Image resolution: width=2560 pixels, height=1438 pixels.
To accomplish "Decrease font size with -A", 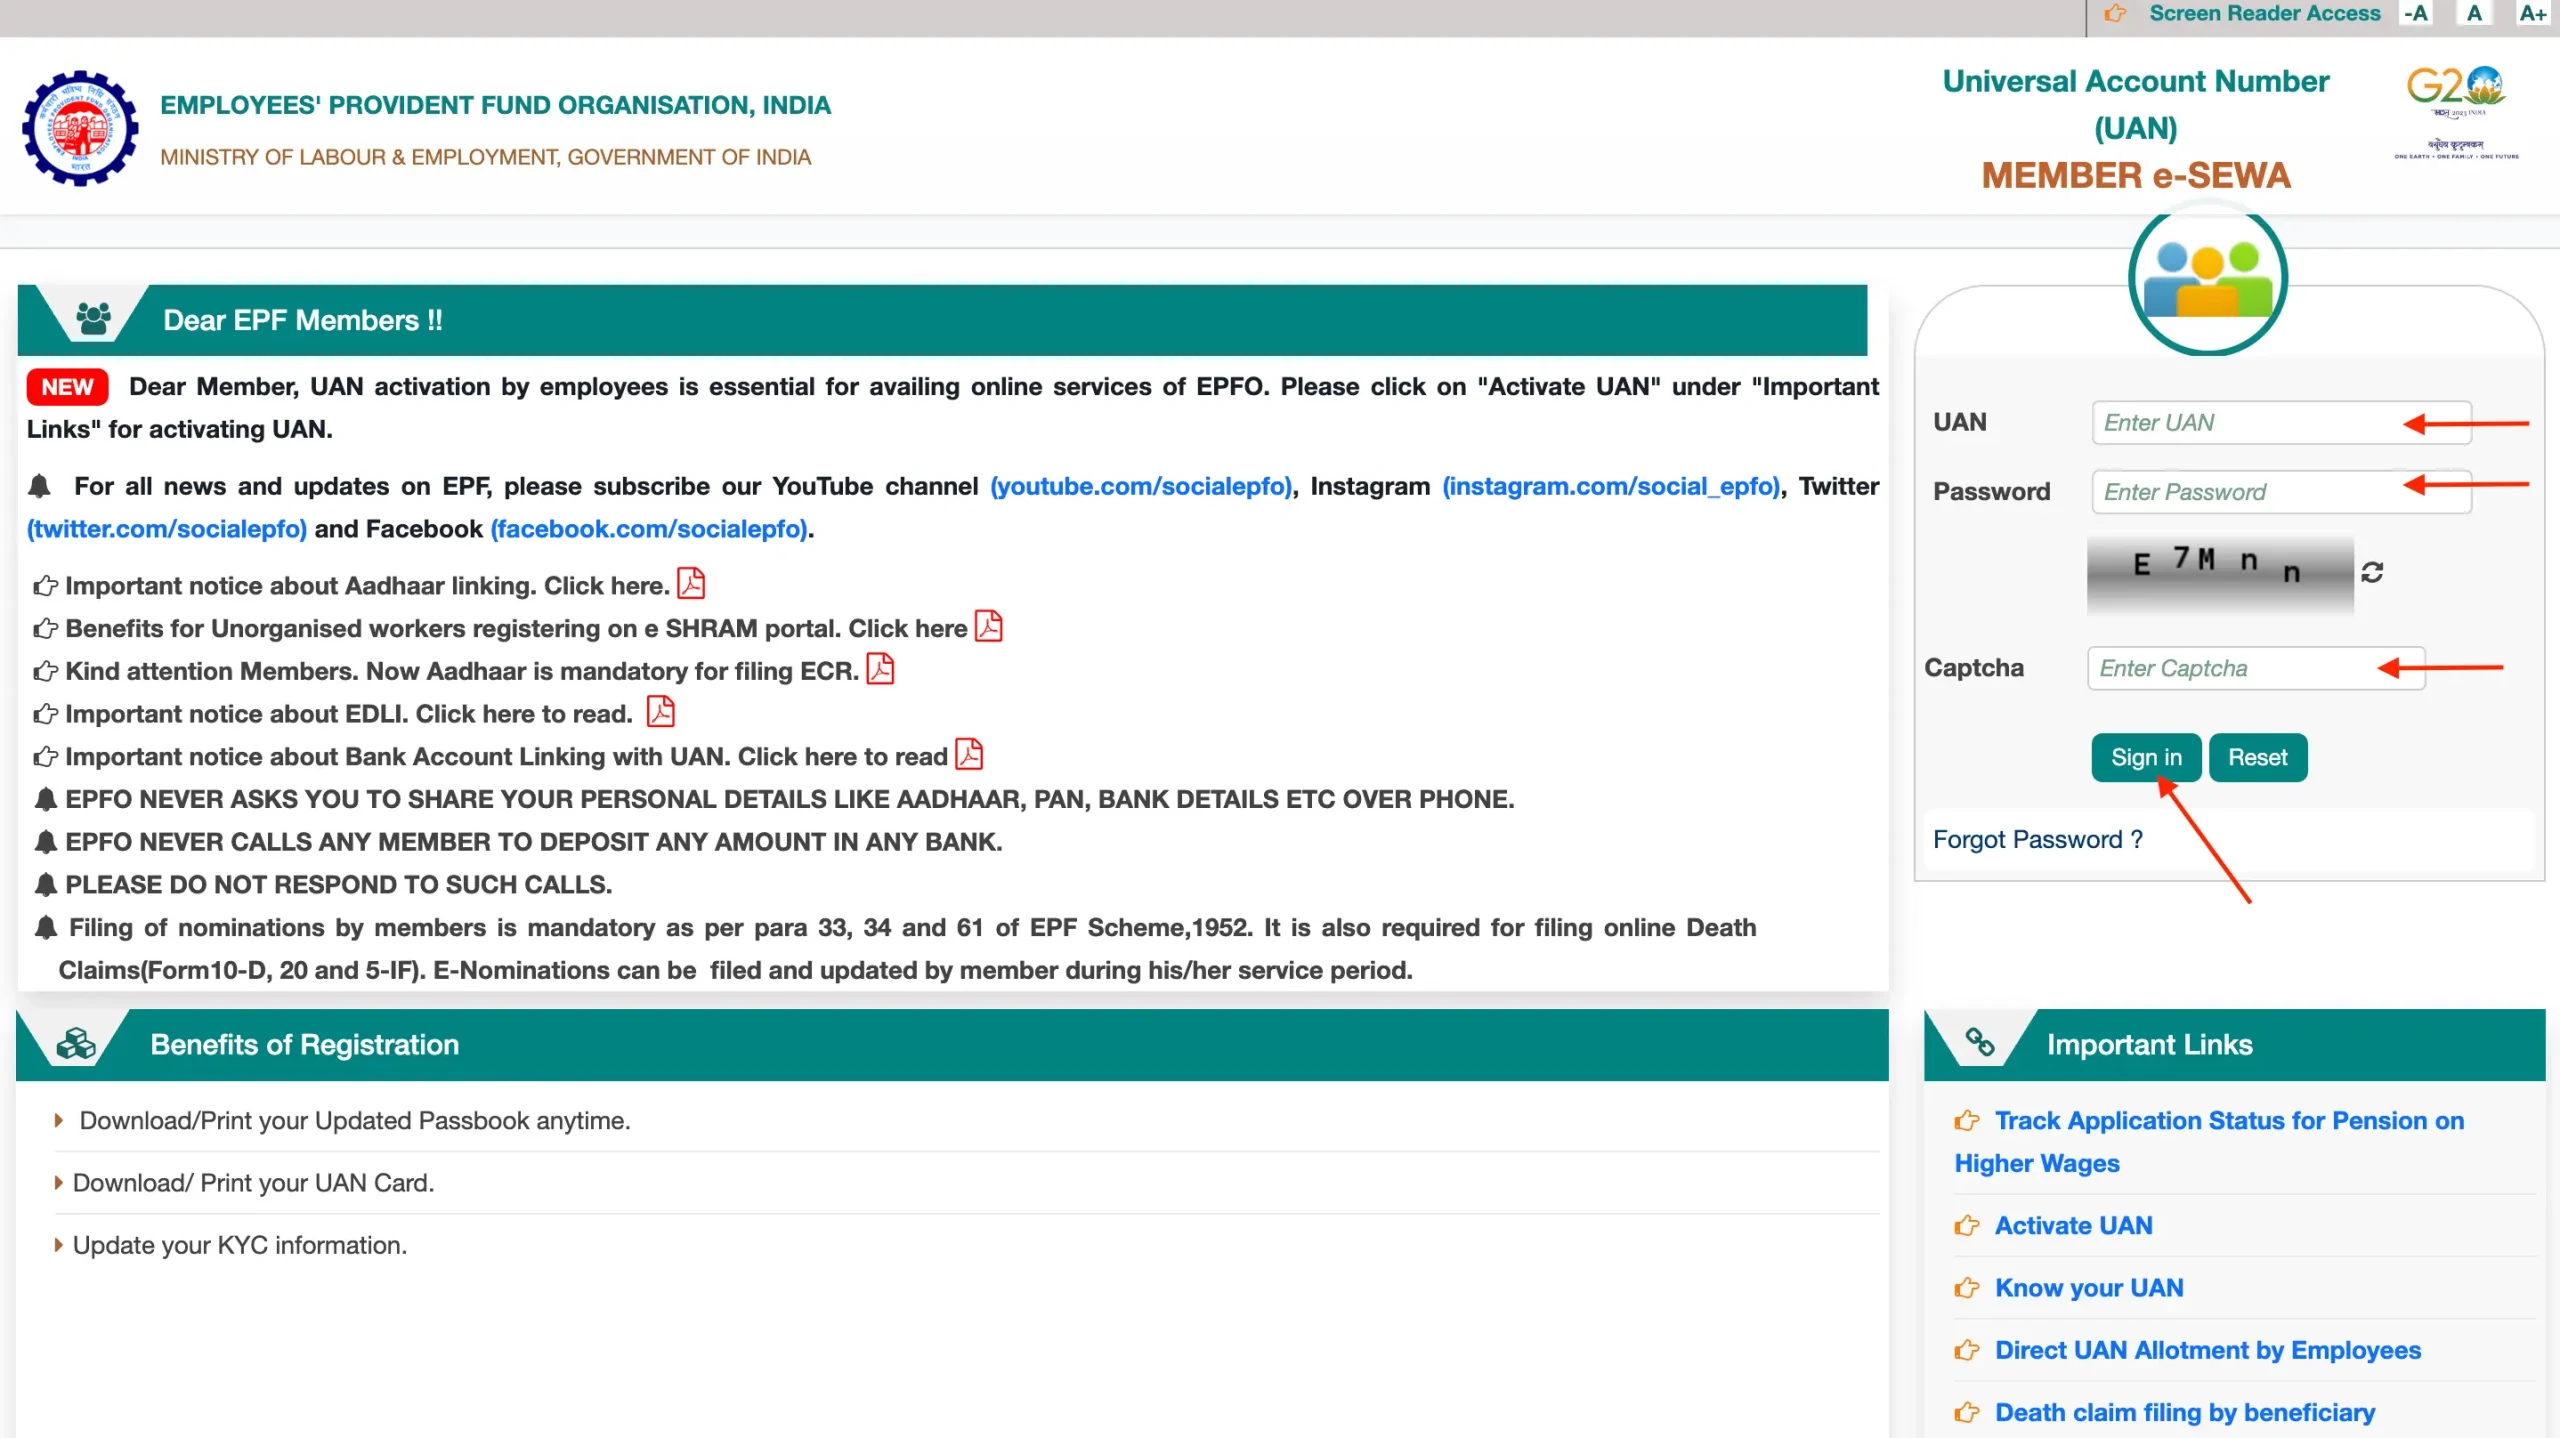I will [x=2416, y=13].
